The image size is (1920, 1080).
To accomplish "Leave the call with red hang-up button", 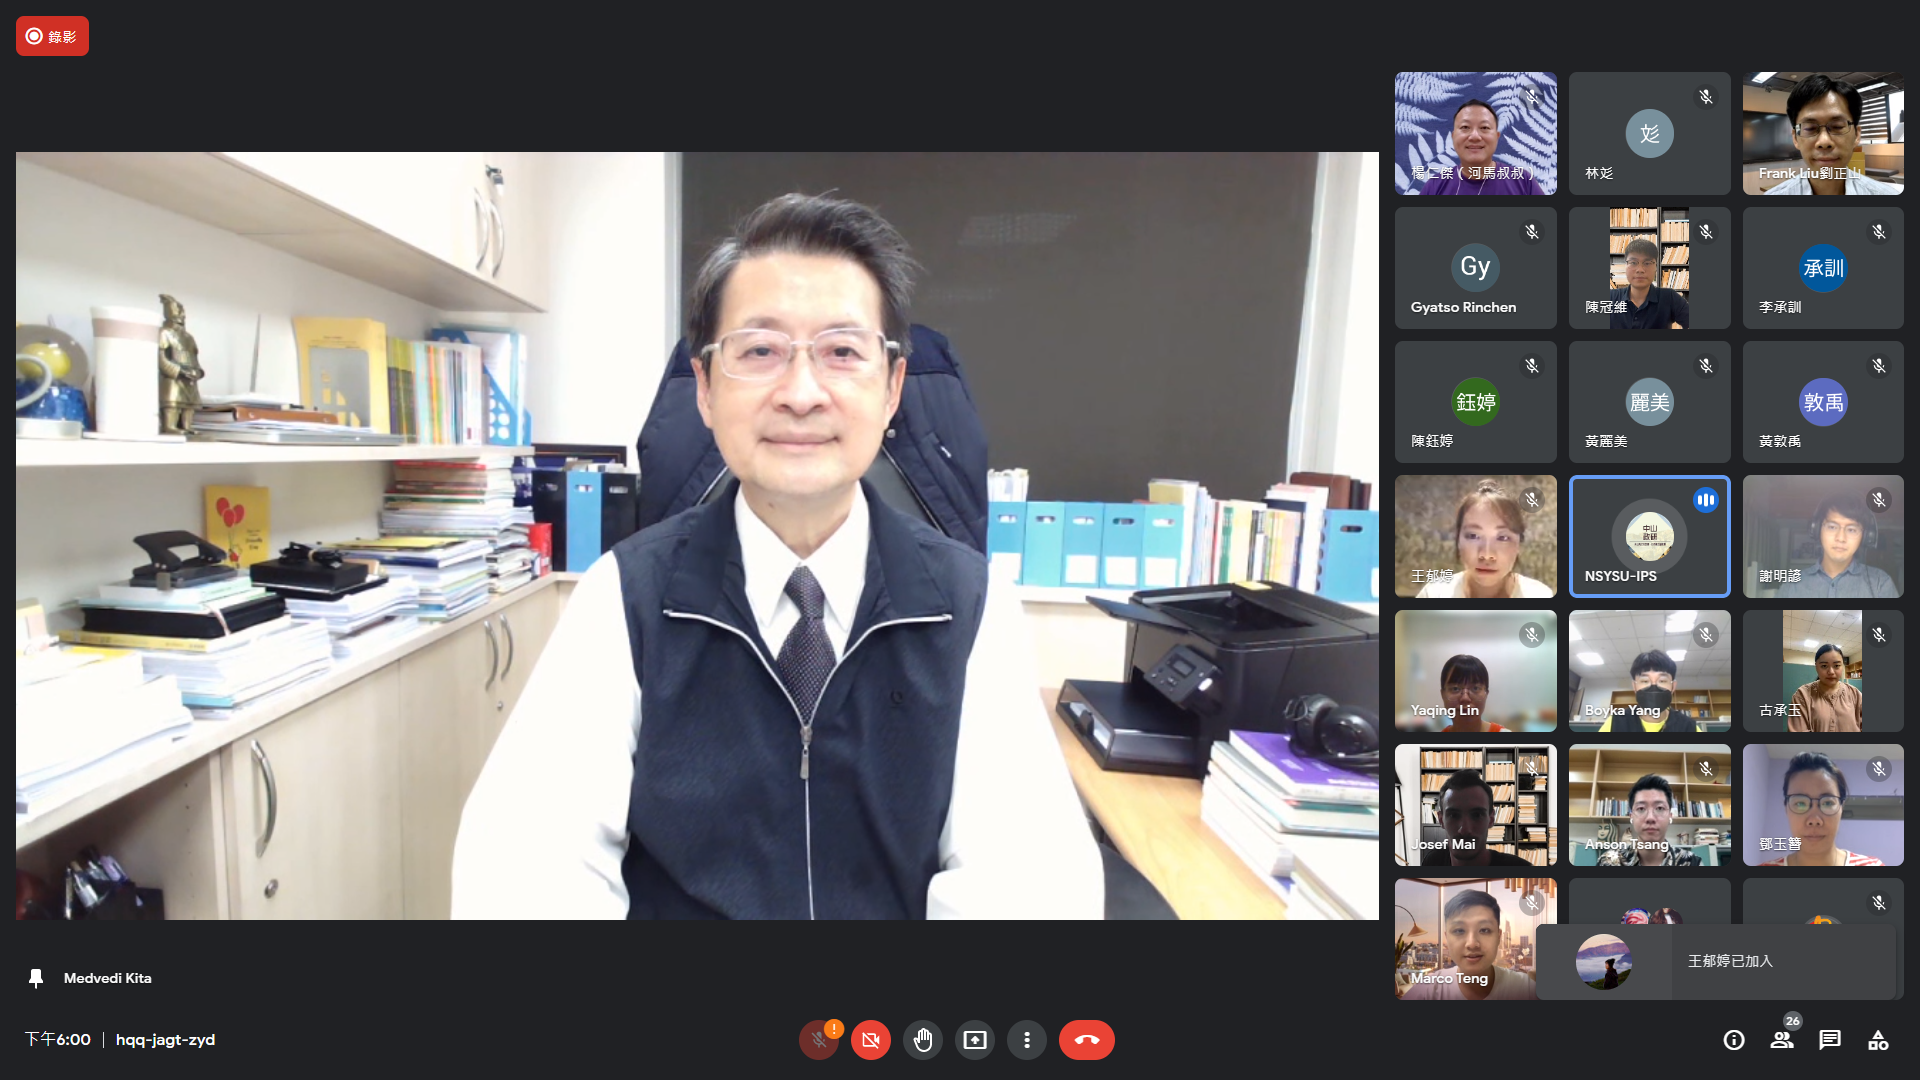I will pos(1086,1040).
